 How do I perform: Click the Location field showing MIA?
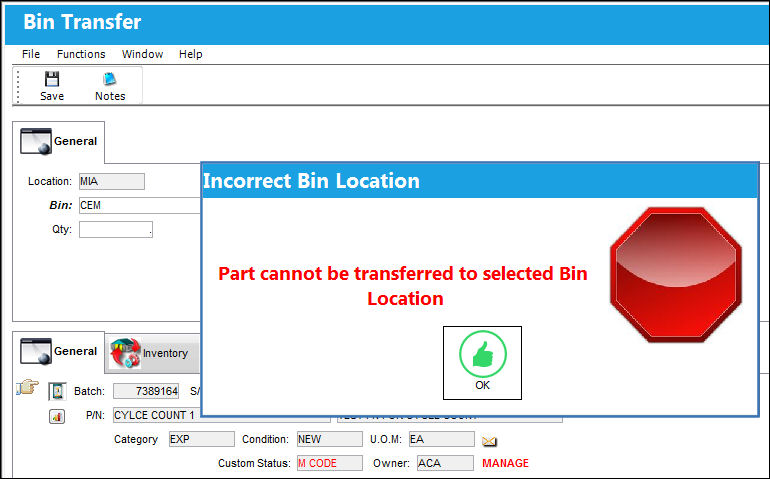coord(112,181)
